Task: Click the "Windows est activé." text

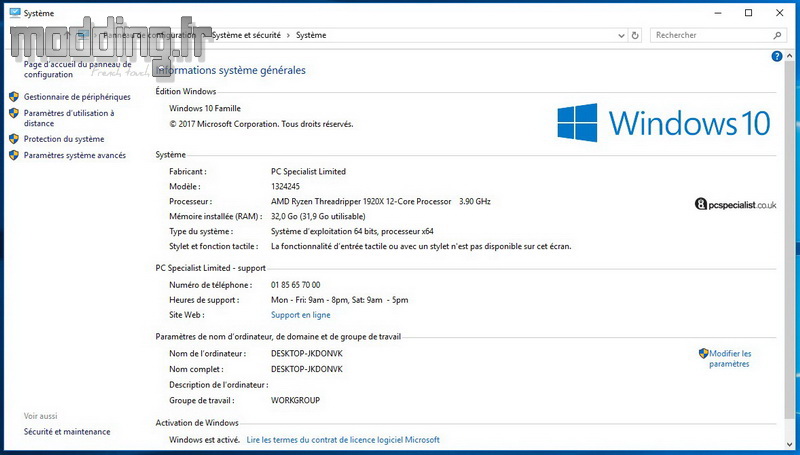Action: coord(204,440)
